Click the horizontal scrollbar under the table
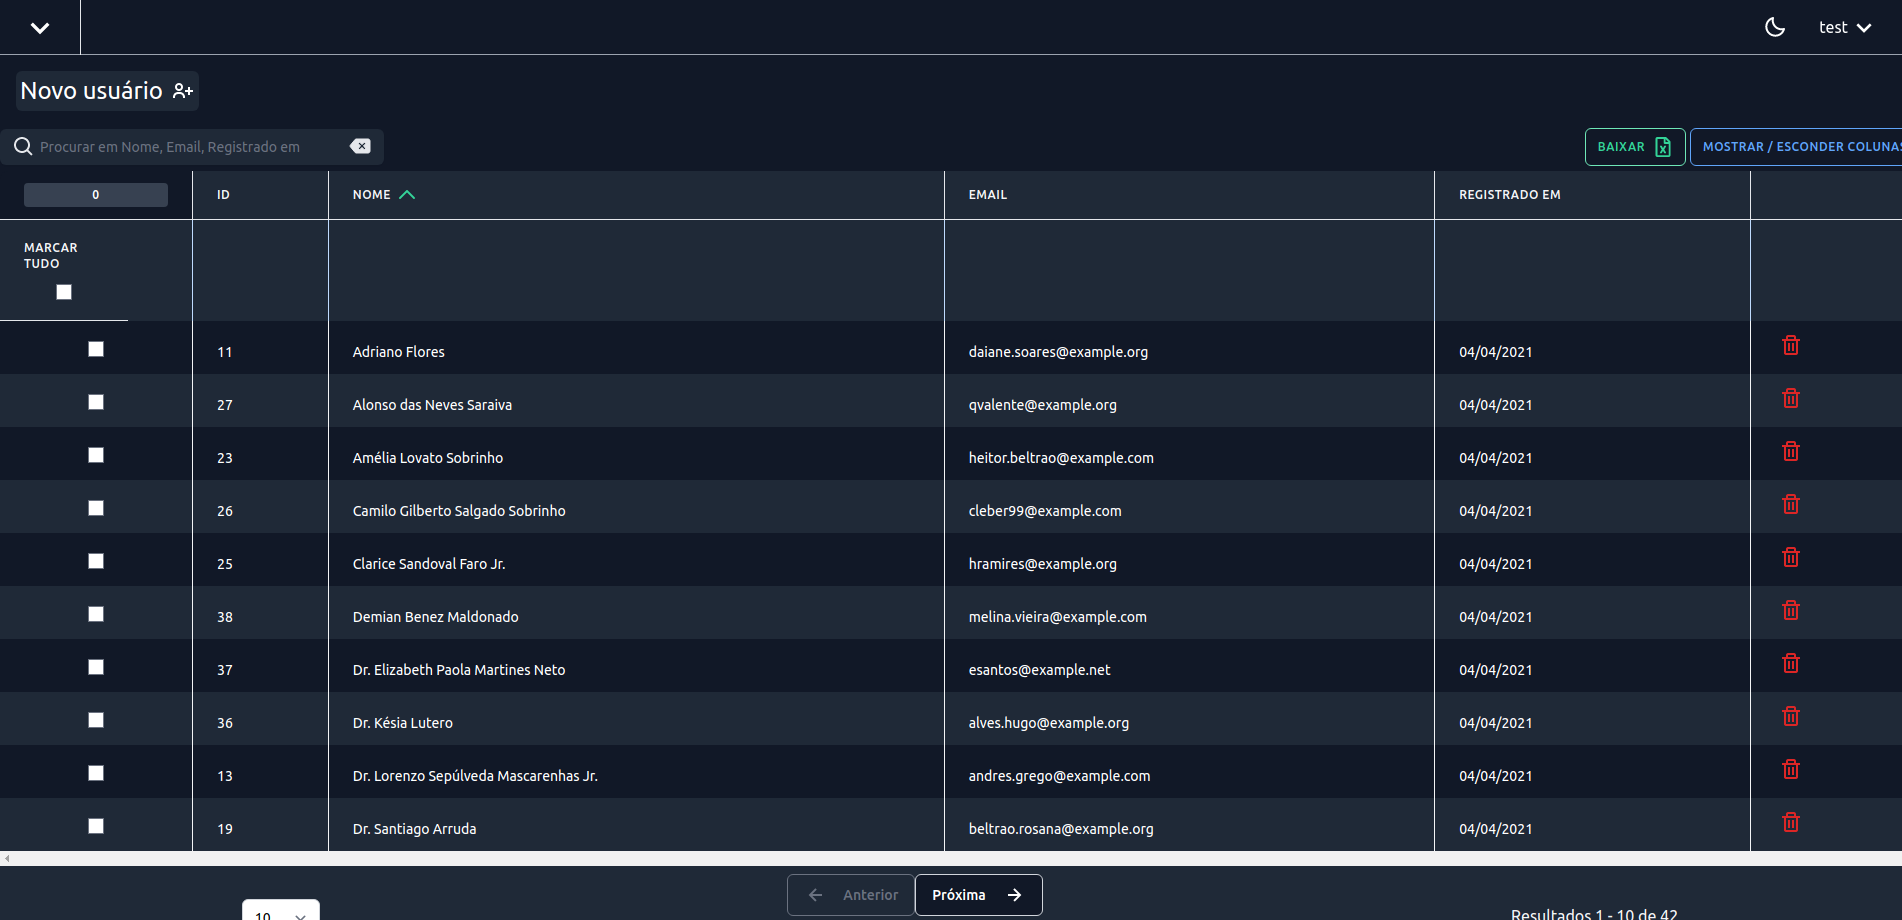The height and width of the screenshot is (920, 1902). pyautogui.click(x=951, y=858)
